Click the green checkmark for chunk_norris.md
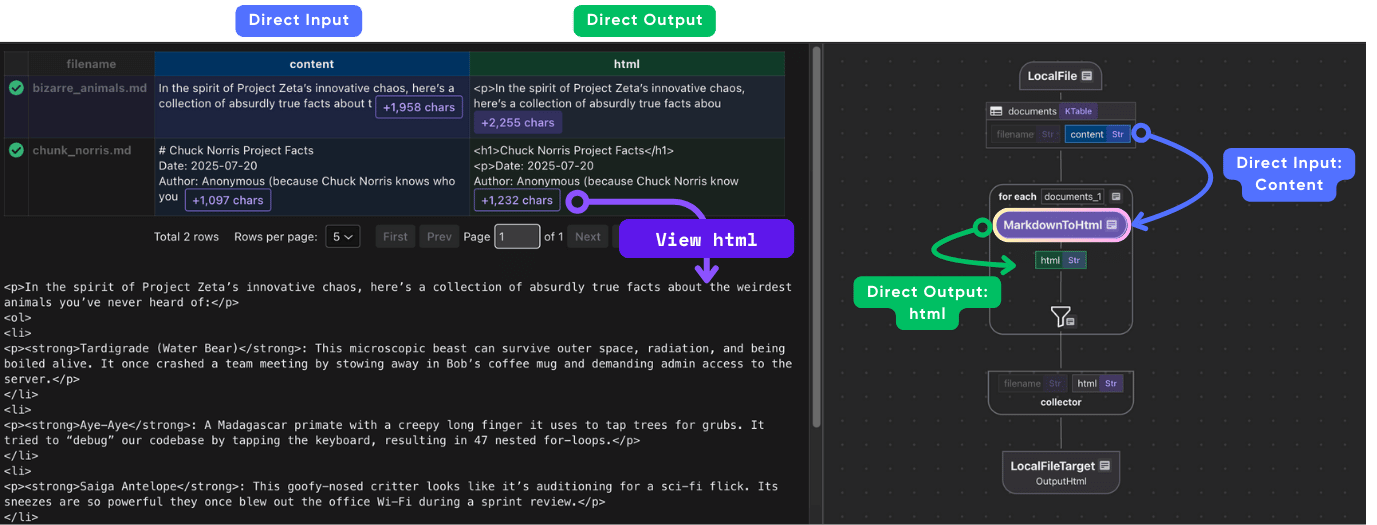Image resolution: width=1377 pixels, height=525 pixels. (16, 151)
